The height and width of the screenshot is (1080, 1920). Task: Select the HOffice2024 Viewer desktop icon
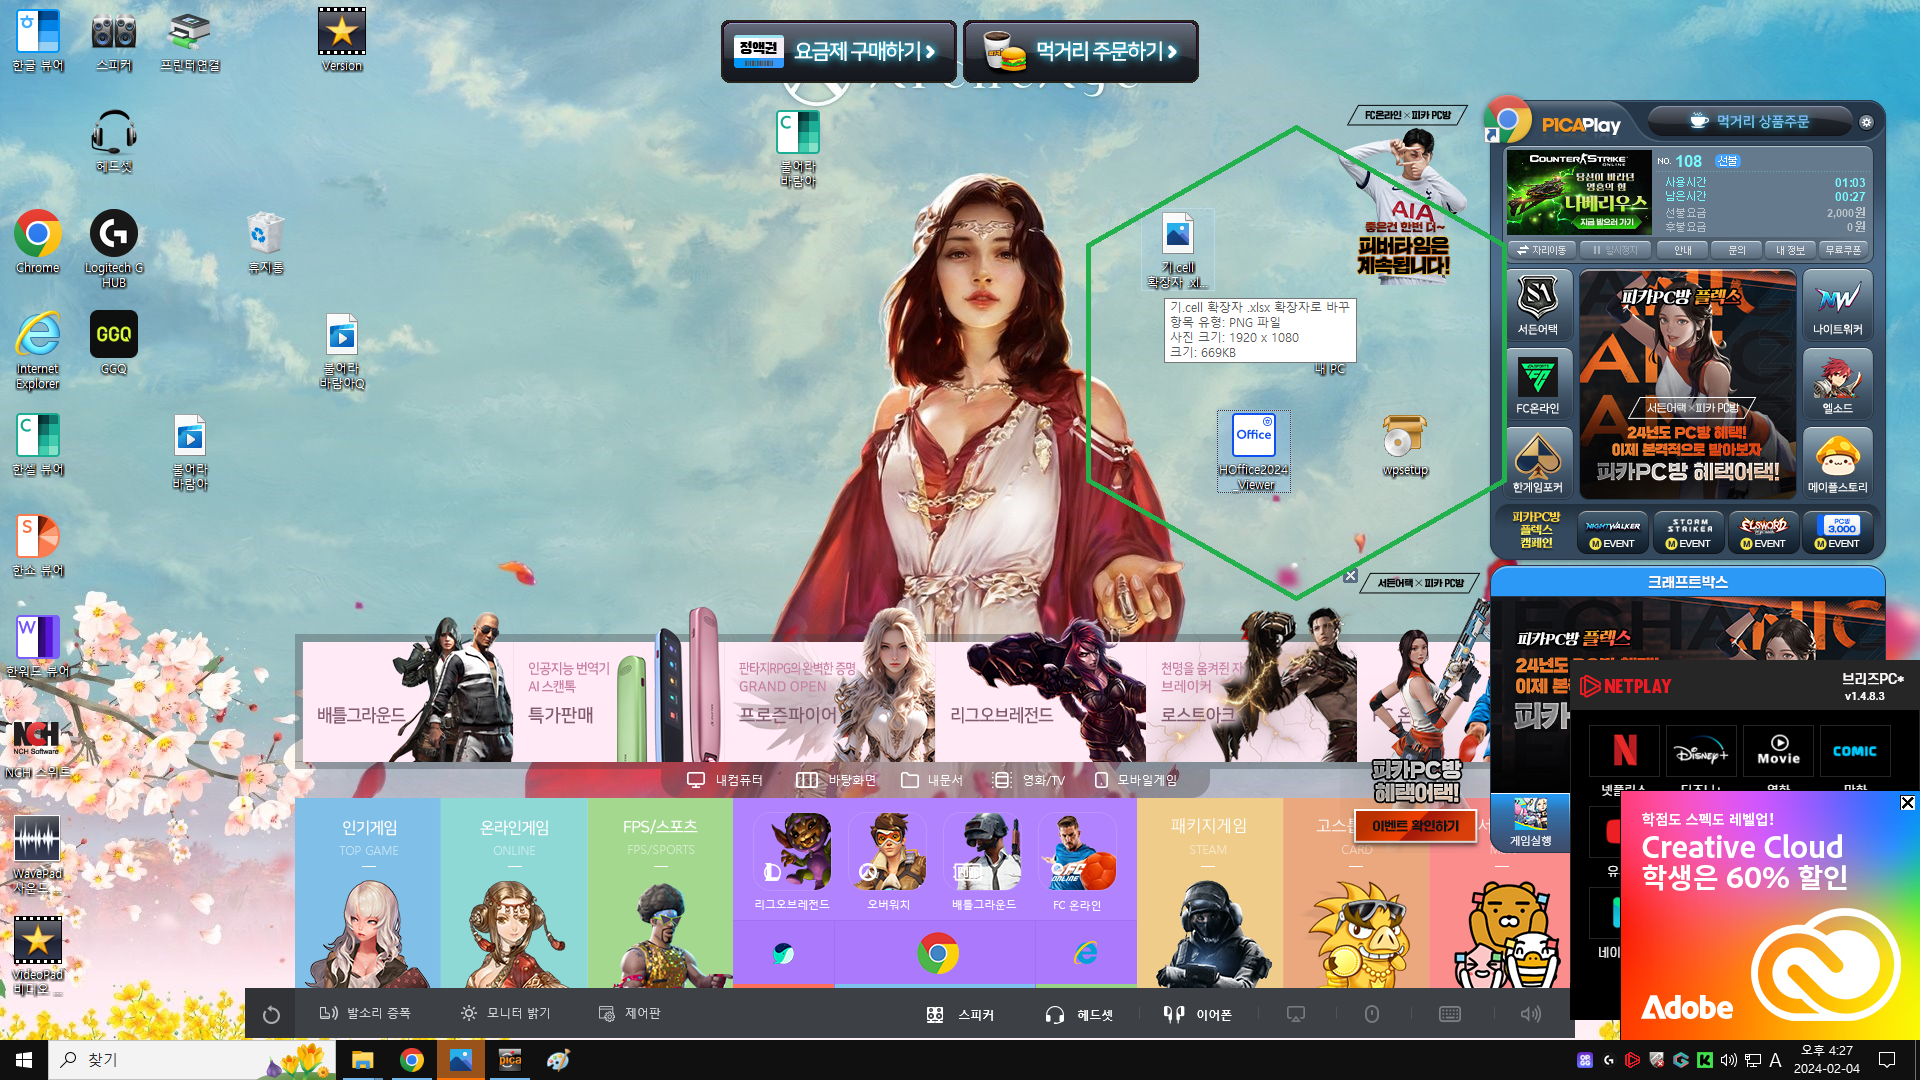coord(1254,452)
